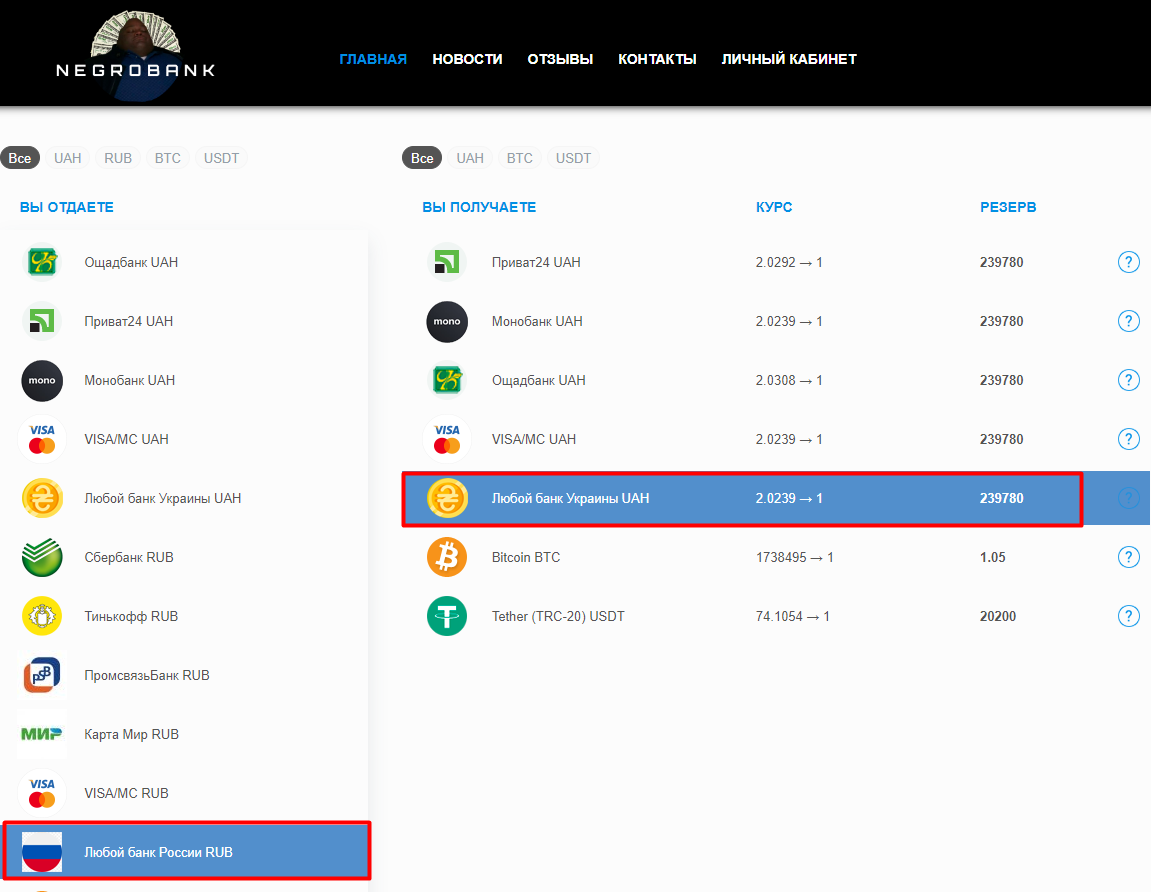Click the reserve value 1.05

coord(992,557)
